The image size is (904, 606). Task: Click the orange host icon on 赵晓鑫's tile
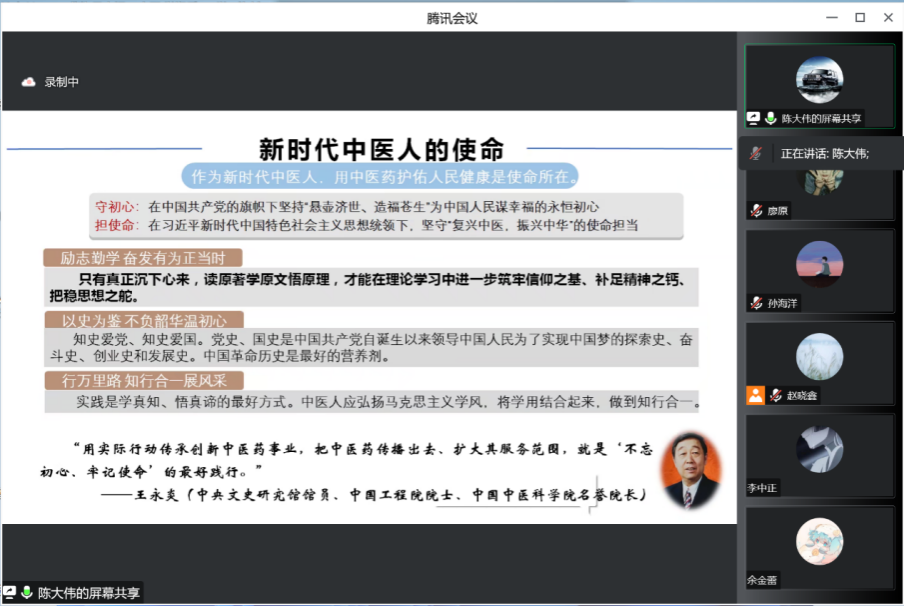click(755, 395)
